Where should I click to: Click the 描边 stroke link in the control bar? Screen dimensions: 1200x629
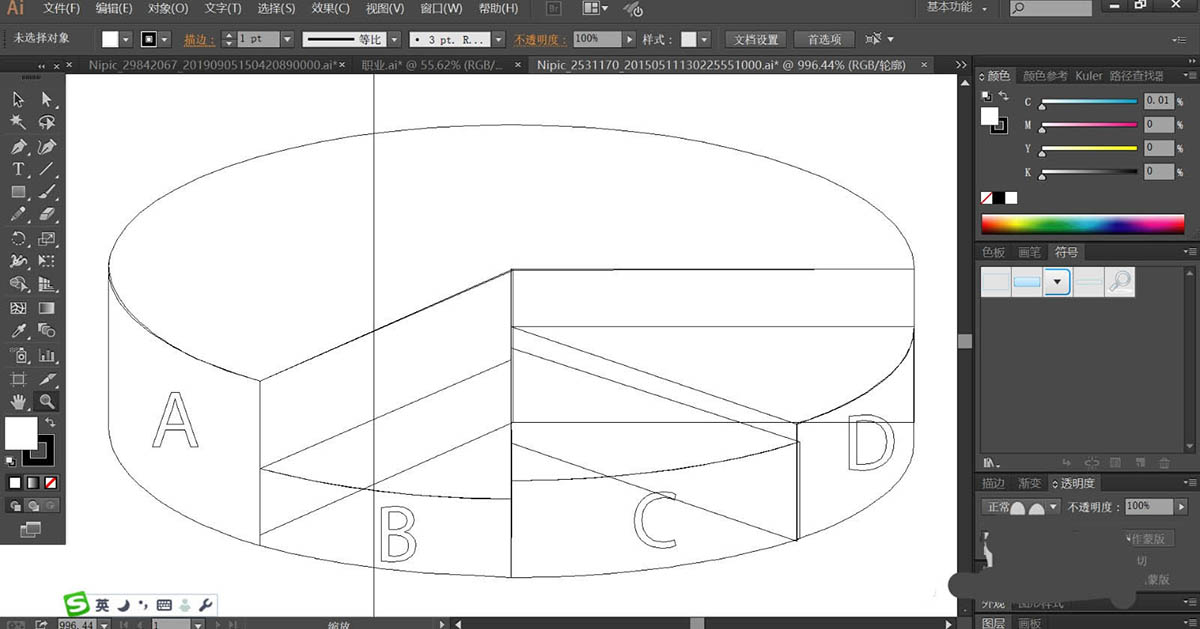click(201, 39)
